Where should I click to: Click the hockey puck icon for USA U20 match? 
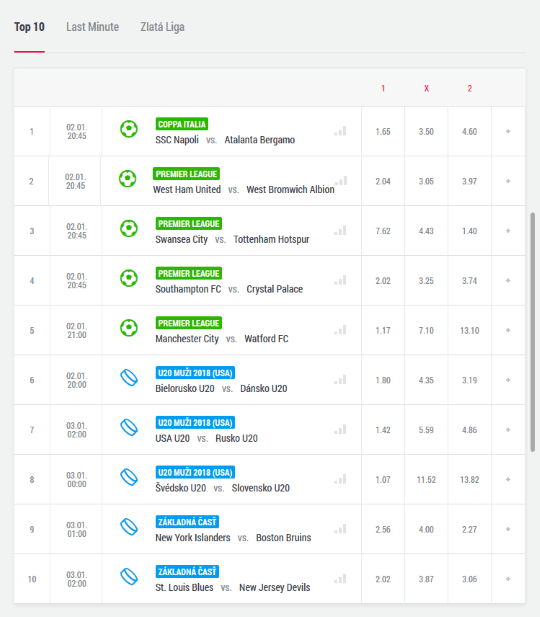point(129,427)
